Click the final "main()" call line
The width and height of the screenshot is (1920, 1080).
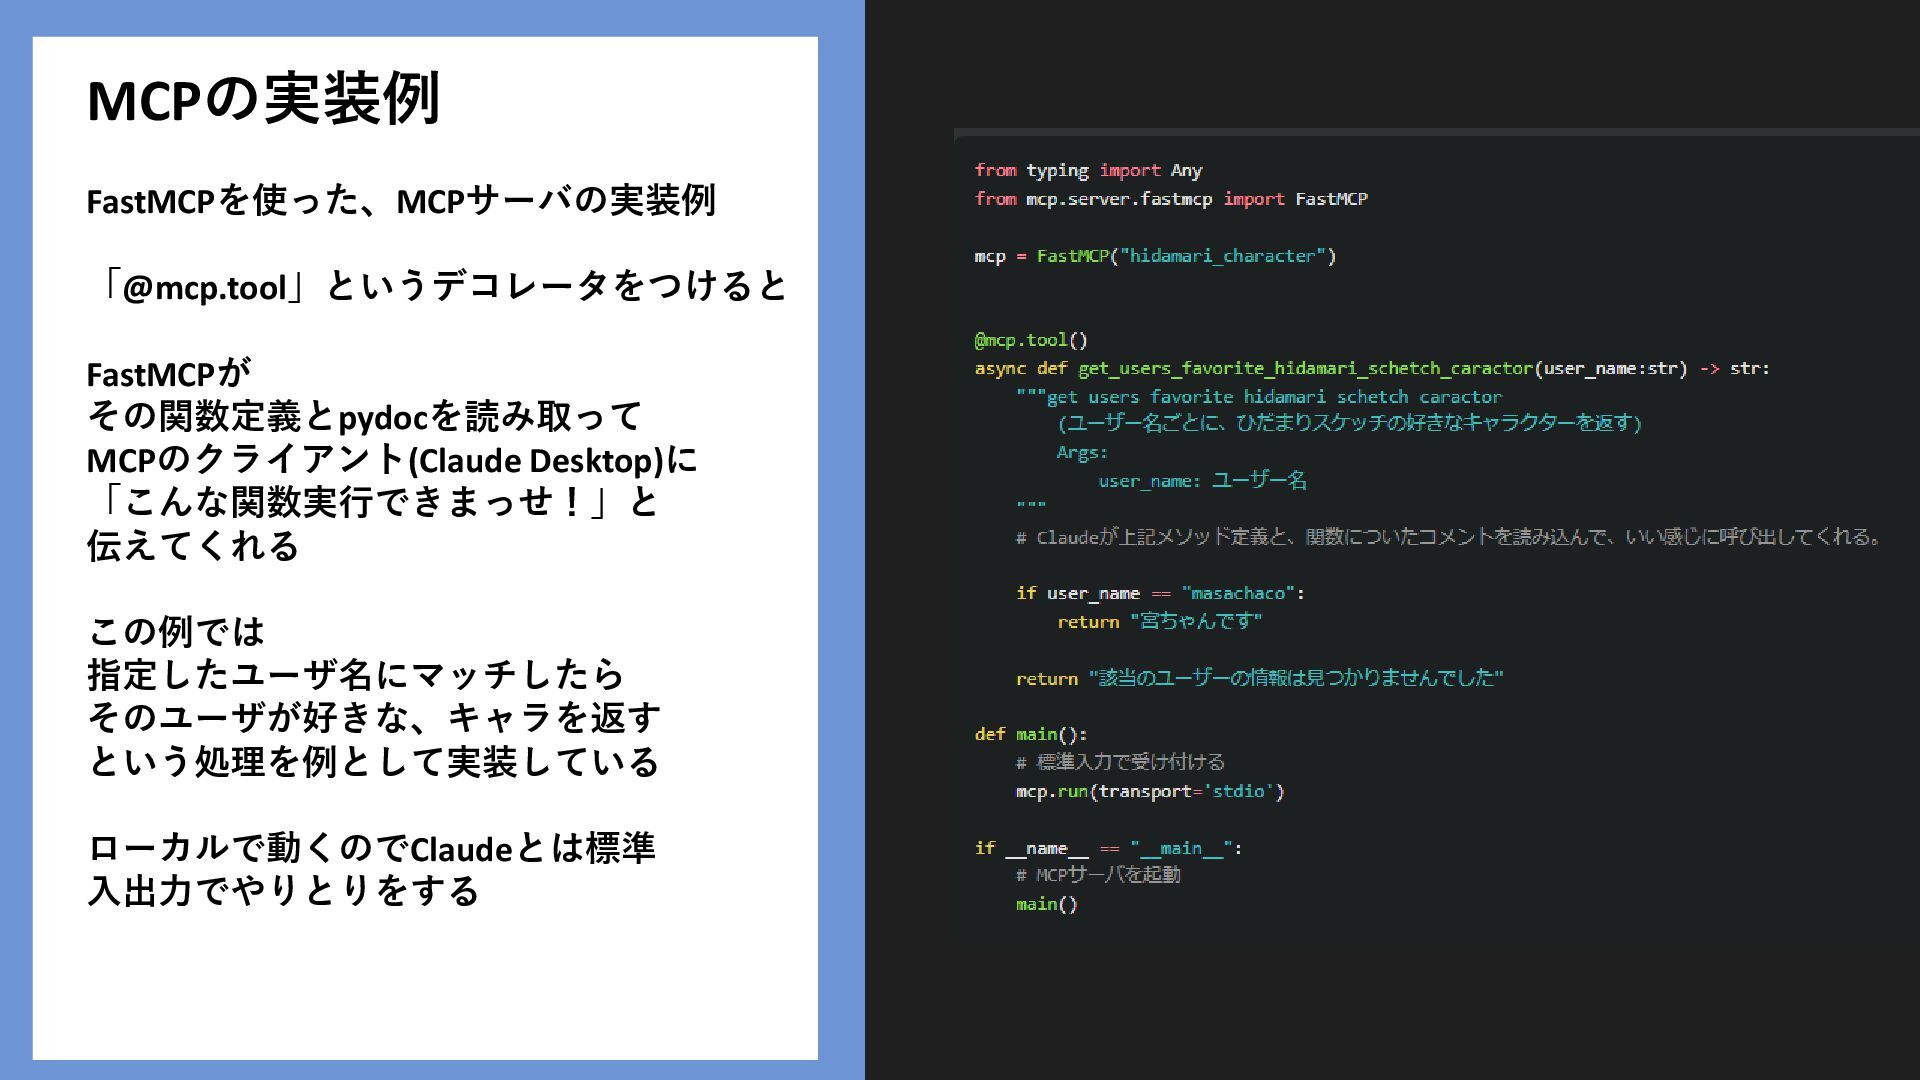[x=1047, y=905]
